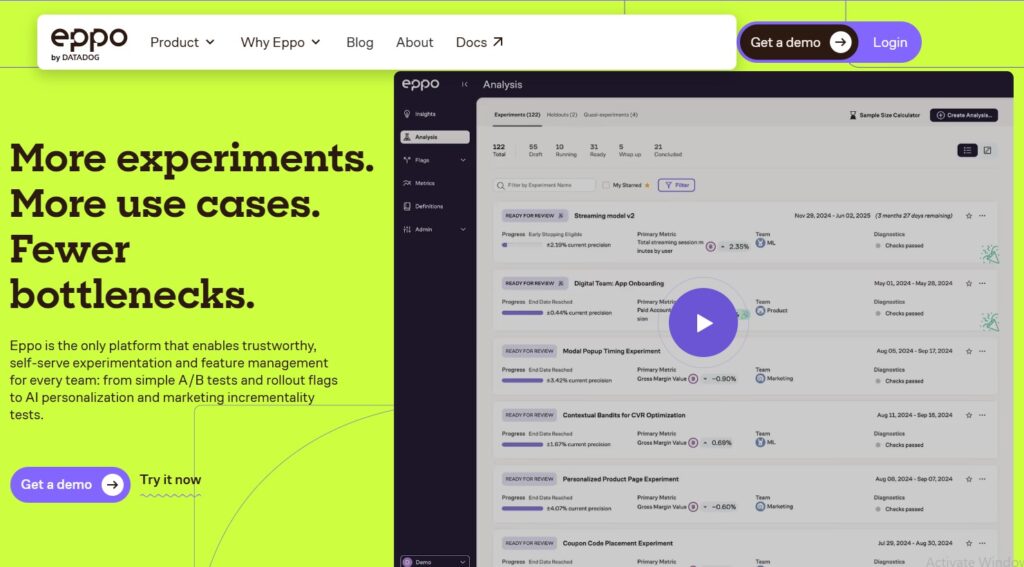Switch to the Quasi-experiments (4) tab
The width and height of the screenshot is (1024, 567).
611,115
